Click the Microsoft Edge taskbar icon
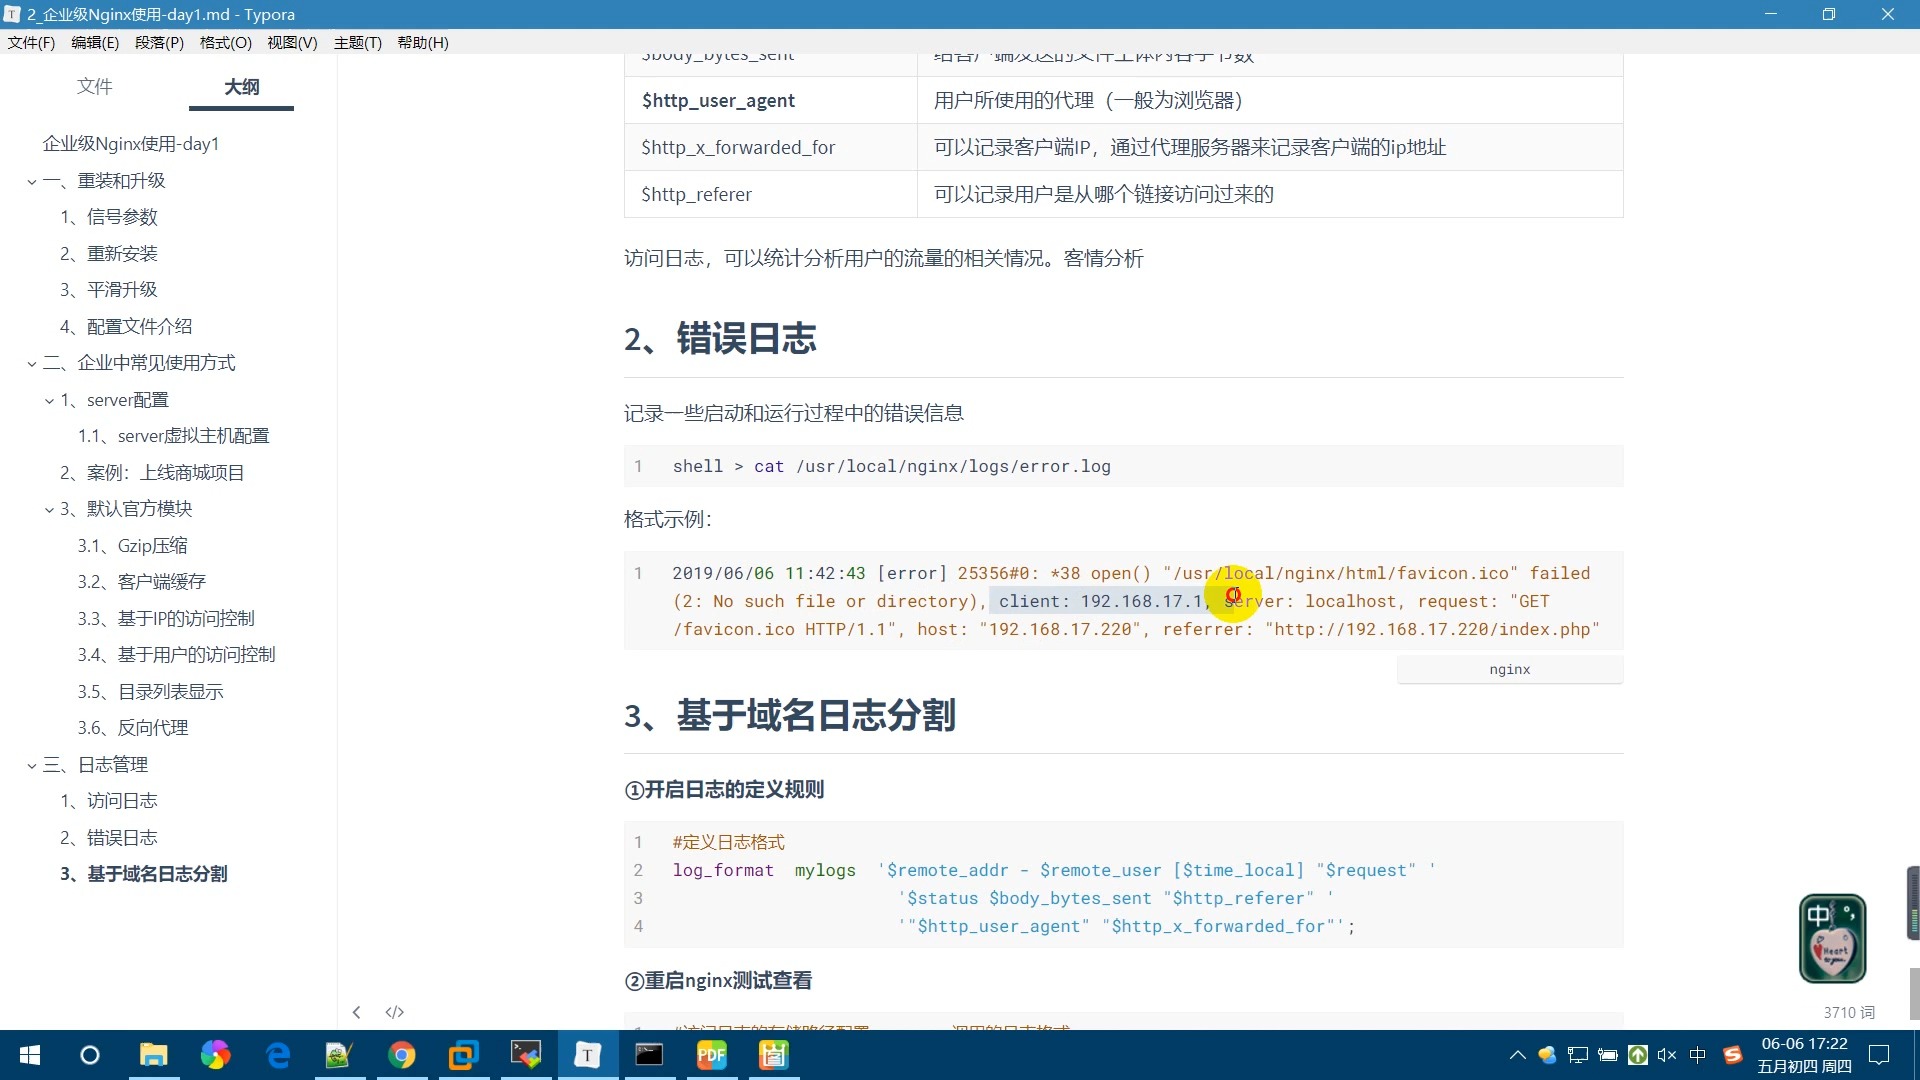The height and width of the screenshot is (1080, 1920). pos(277,1055)
